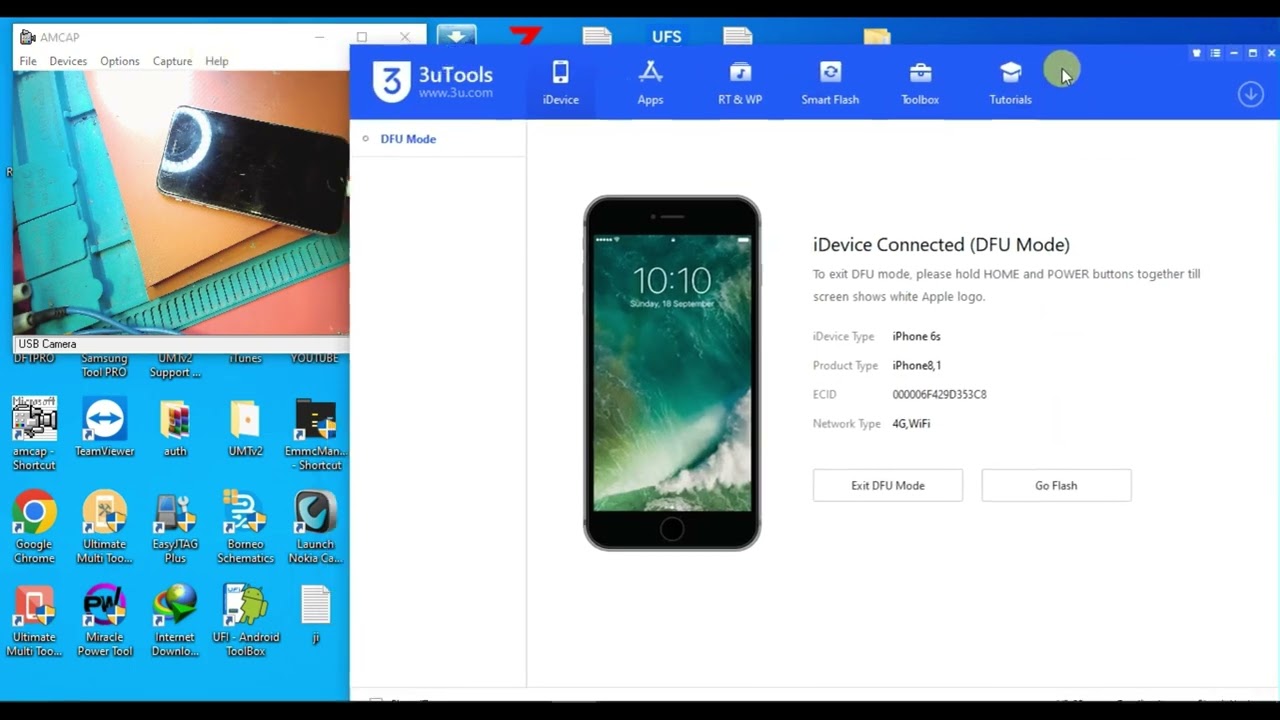Select the UFS desktop icon behind 3uTools
The height and width of the screenshot is (720, 1280).
pos(666,36)
